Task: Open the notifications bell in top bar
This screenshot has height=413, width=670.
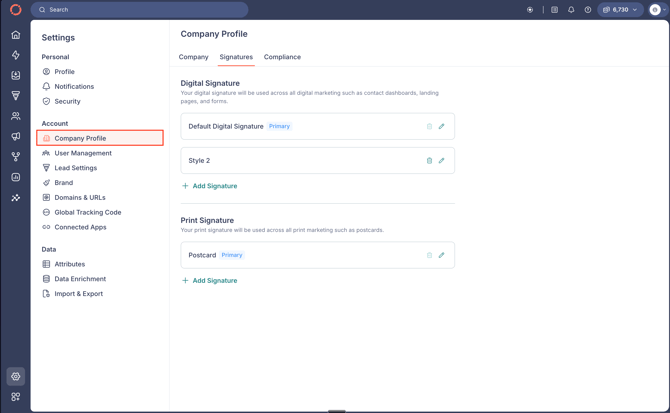Action: pyautogui.click(x=571, y=10)
